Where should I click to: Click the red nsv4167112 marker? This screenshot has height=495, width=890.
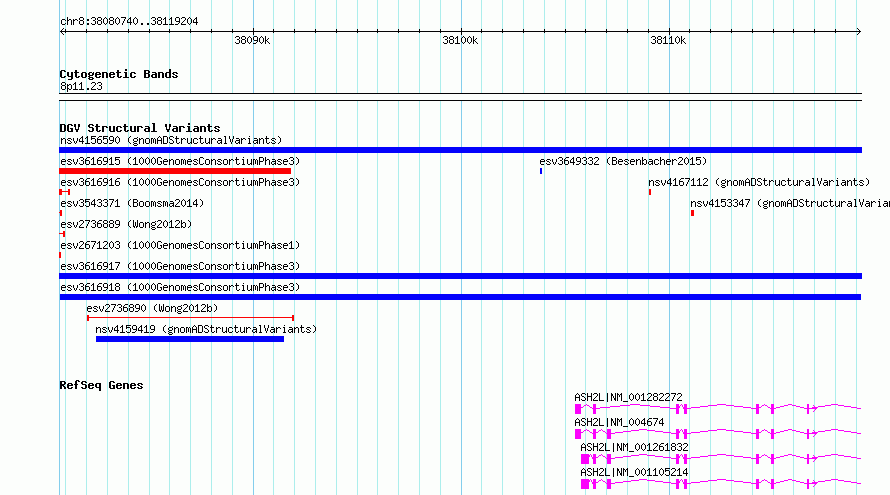tap(650, 192)
